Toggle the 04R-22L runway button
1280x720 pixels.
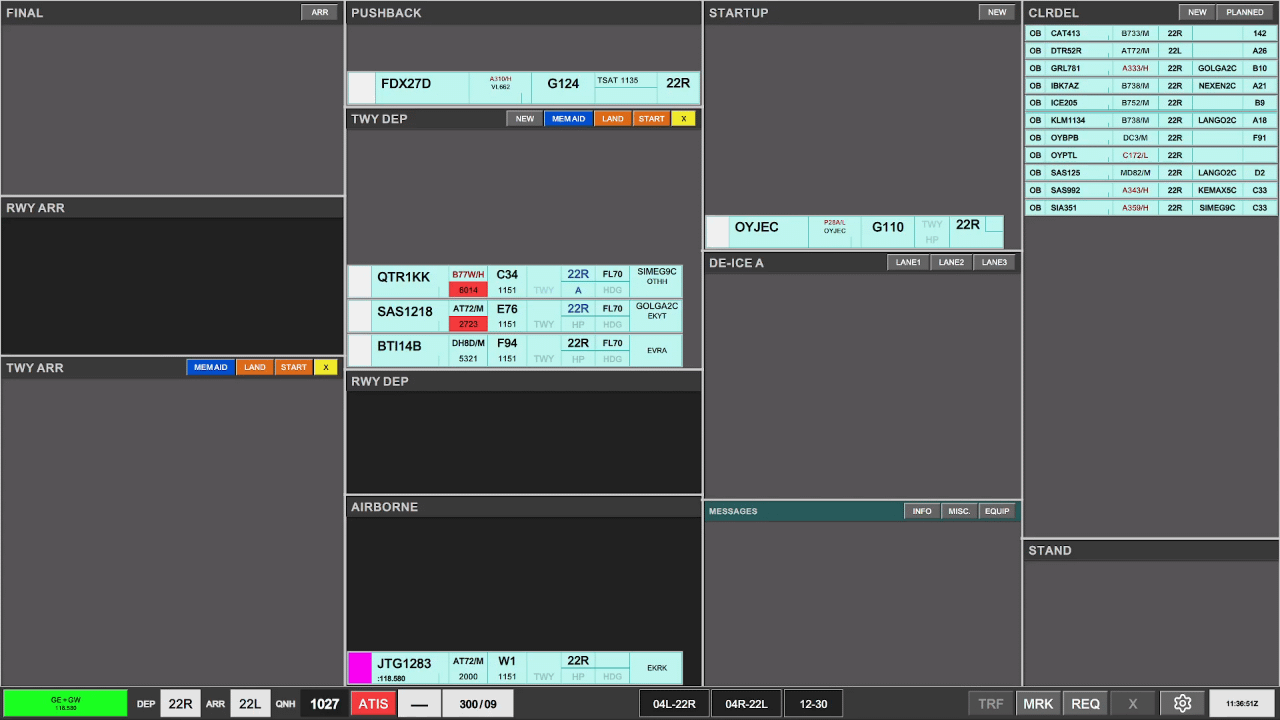[747, 703]
